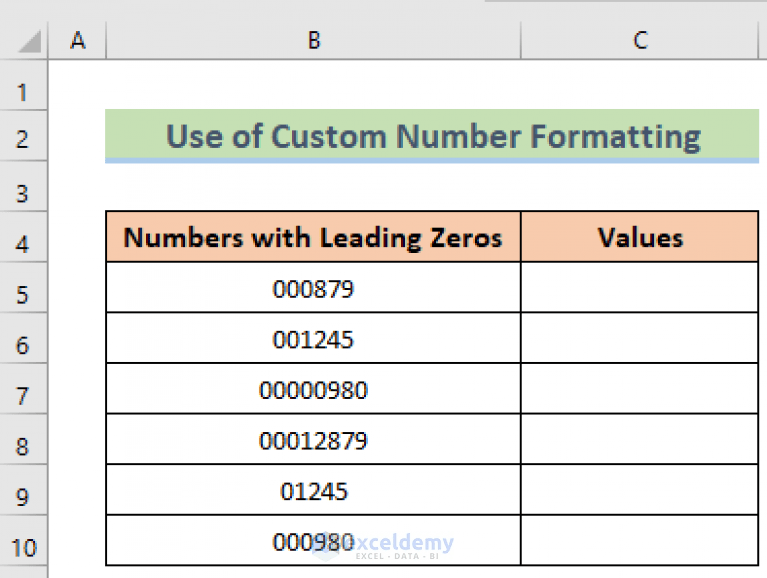Select row 9 header
Viewport: 767px width, 578px height.
[x=23, y=490]
